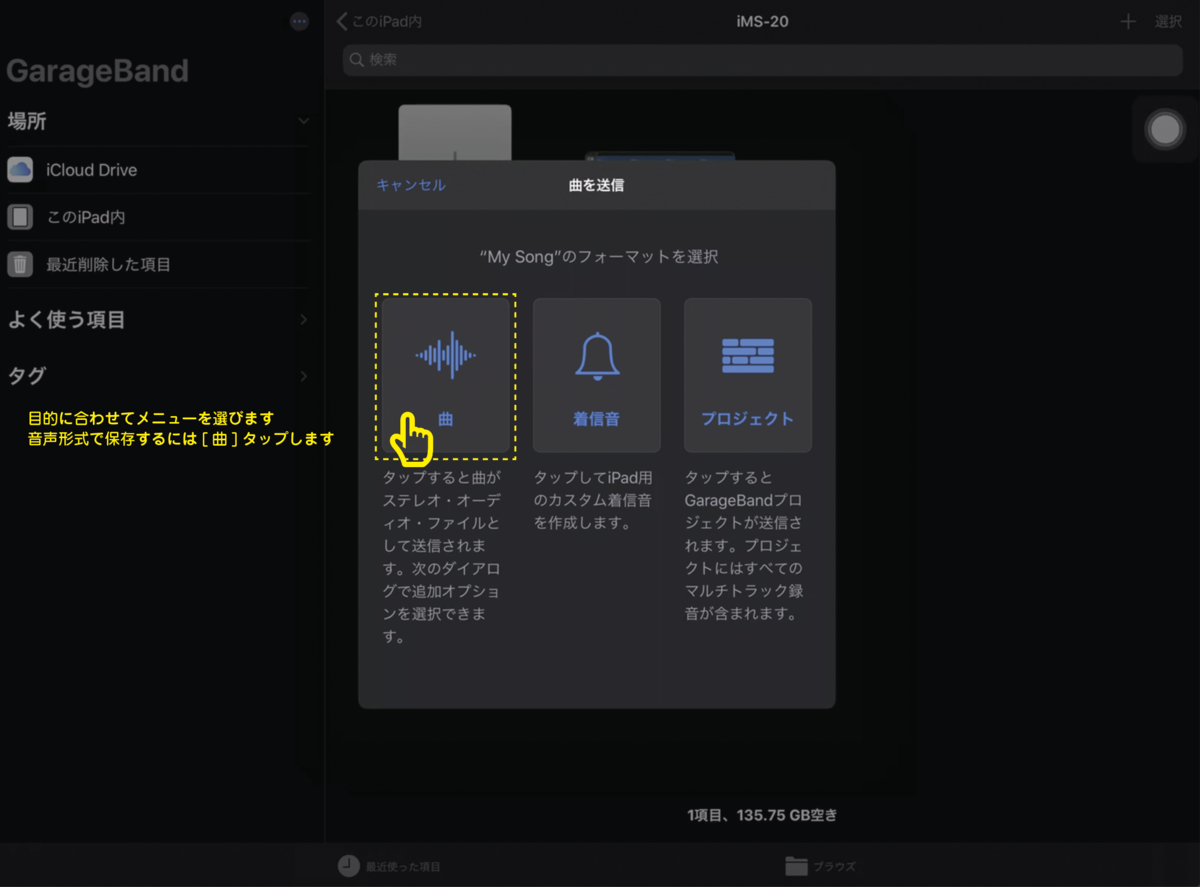Image resolution: width=1200 pixels, height=887 pixels.
Task: Go back to このiPad内 folder
Action: (379, 21)
